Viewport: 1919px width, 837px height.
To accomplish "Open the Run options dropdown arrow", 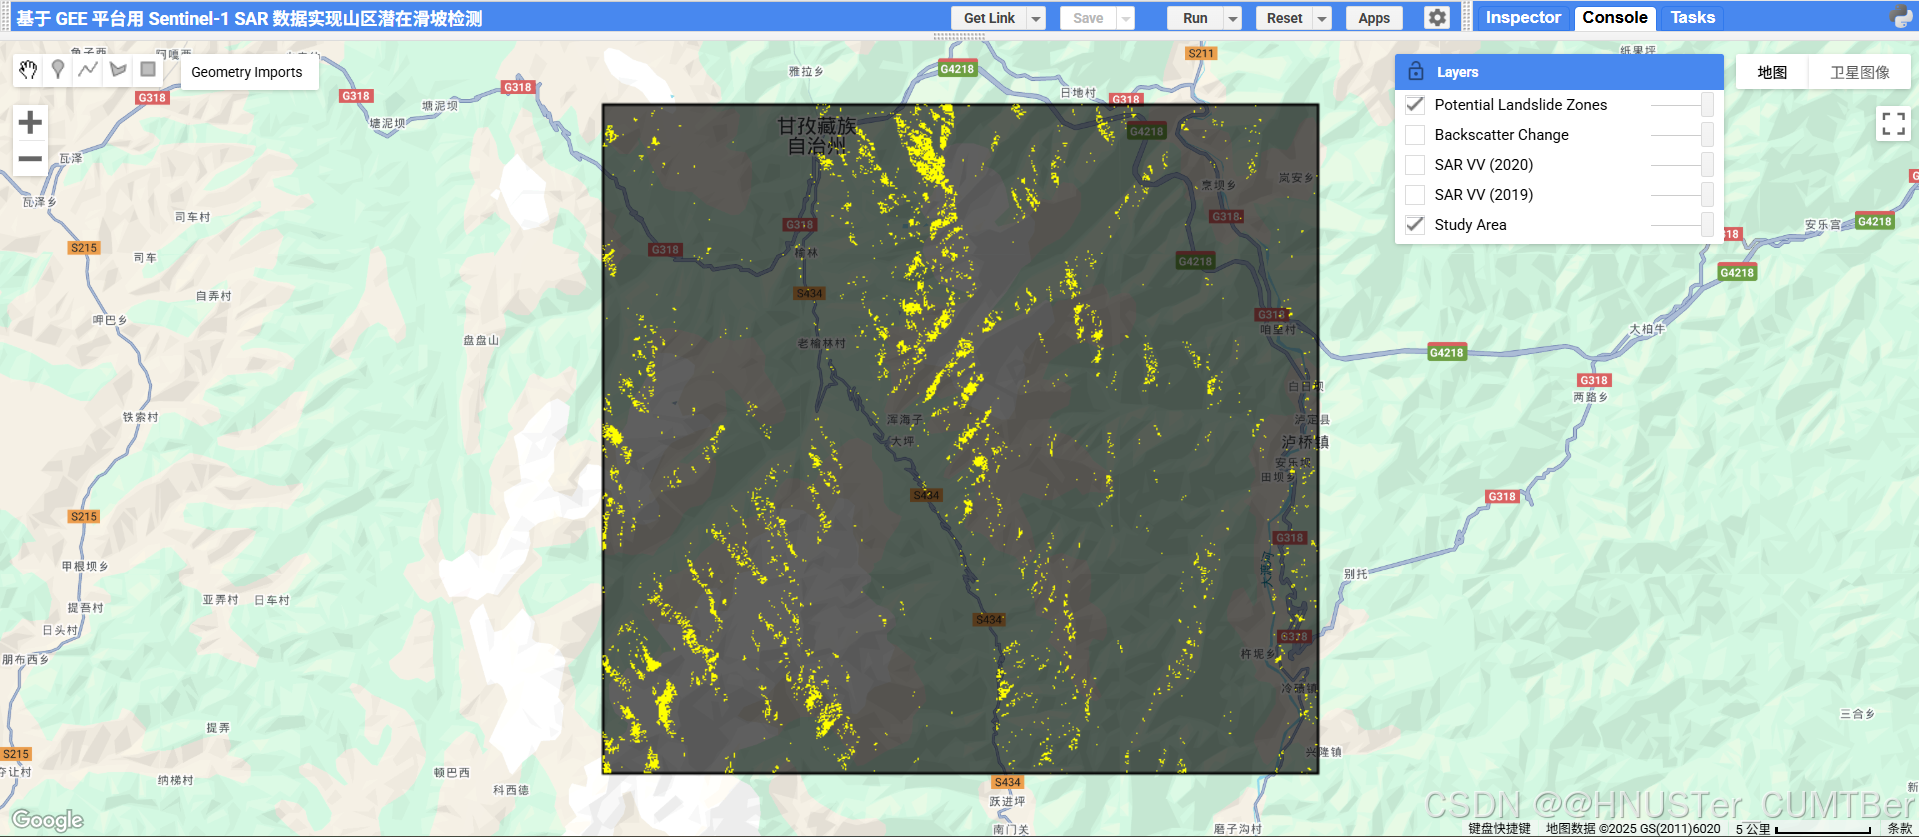I will click(1233, 18).
